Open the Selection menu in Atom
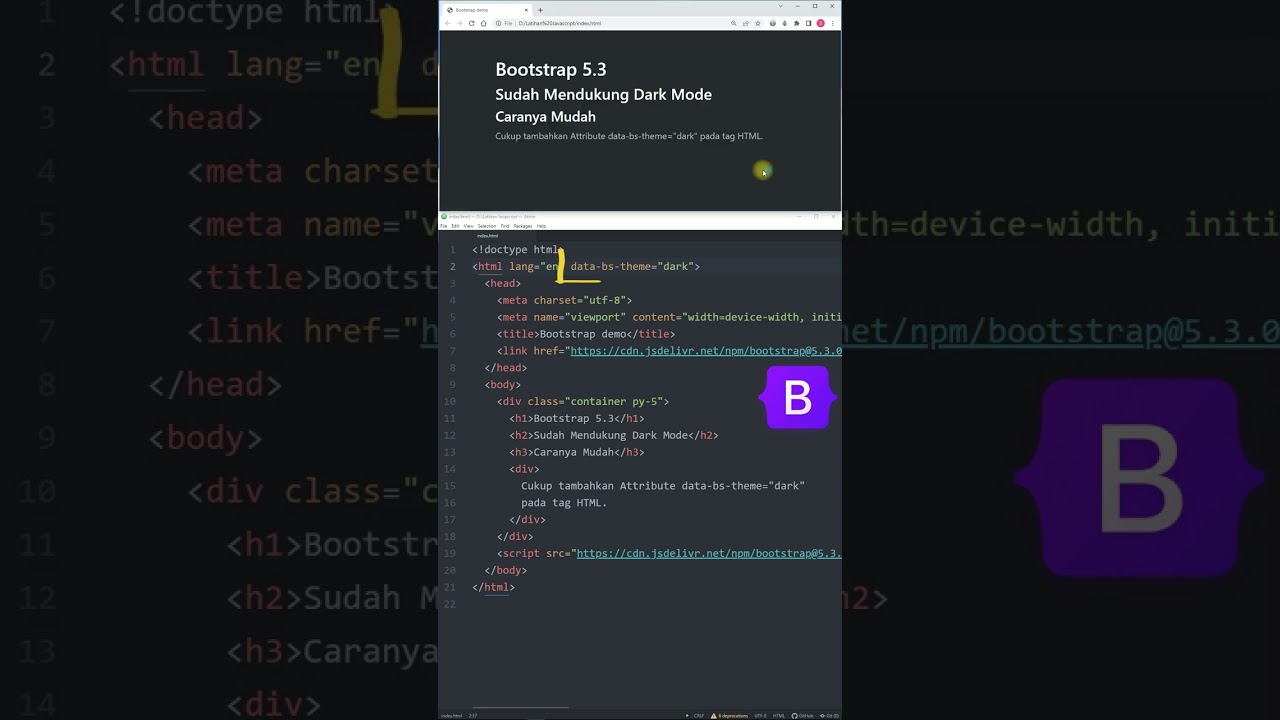Screen dimensions: 1280x720 pos(487,226)
